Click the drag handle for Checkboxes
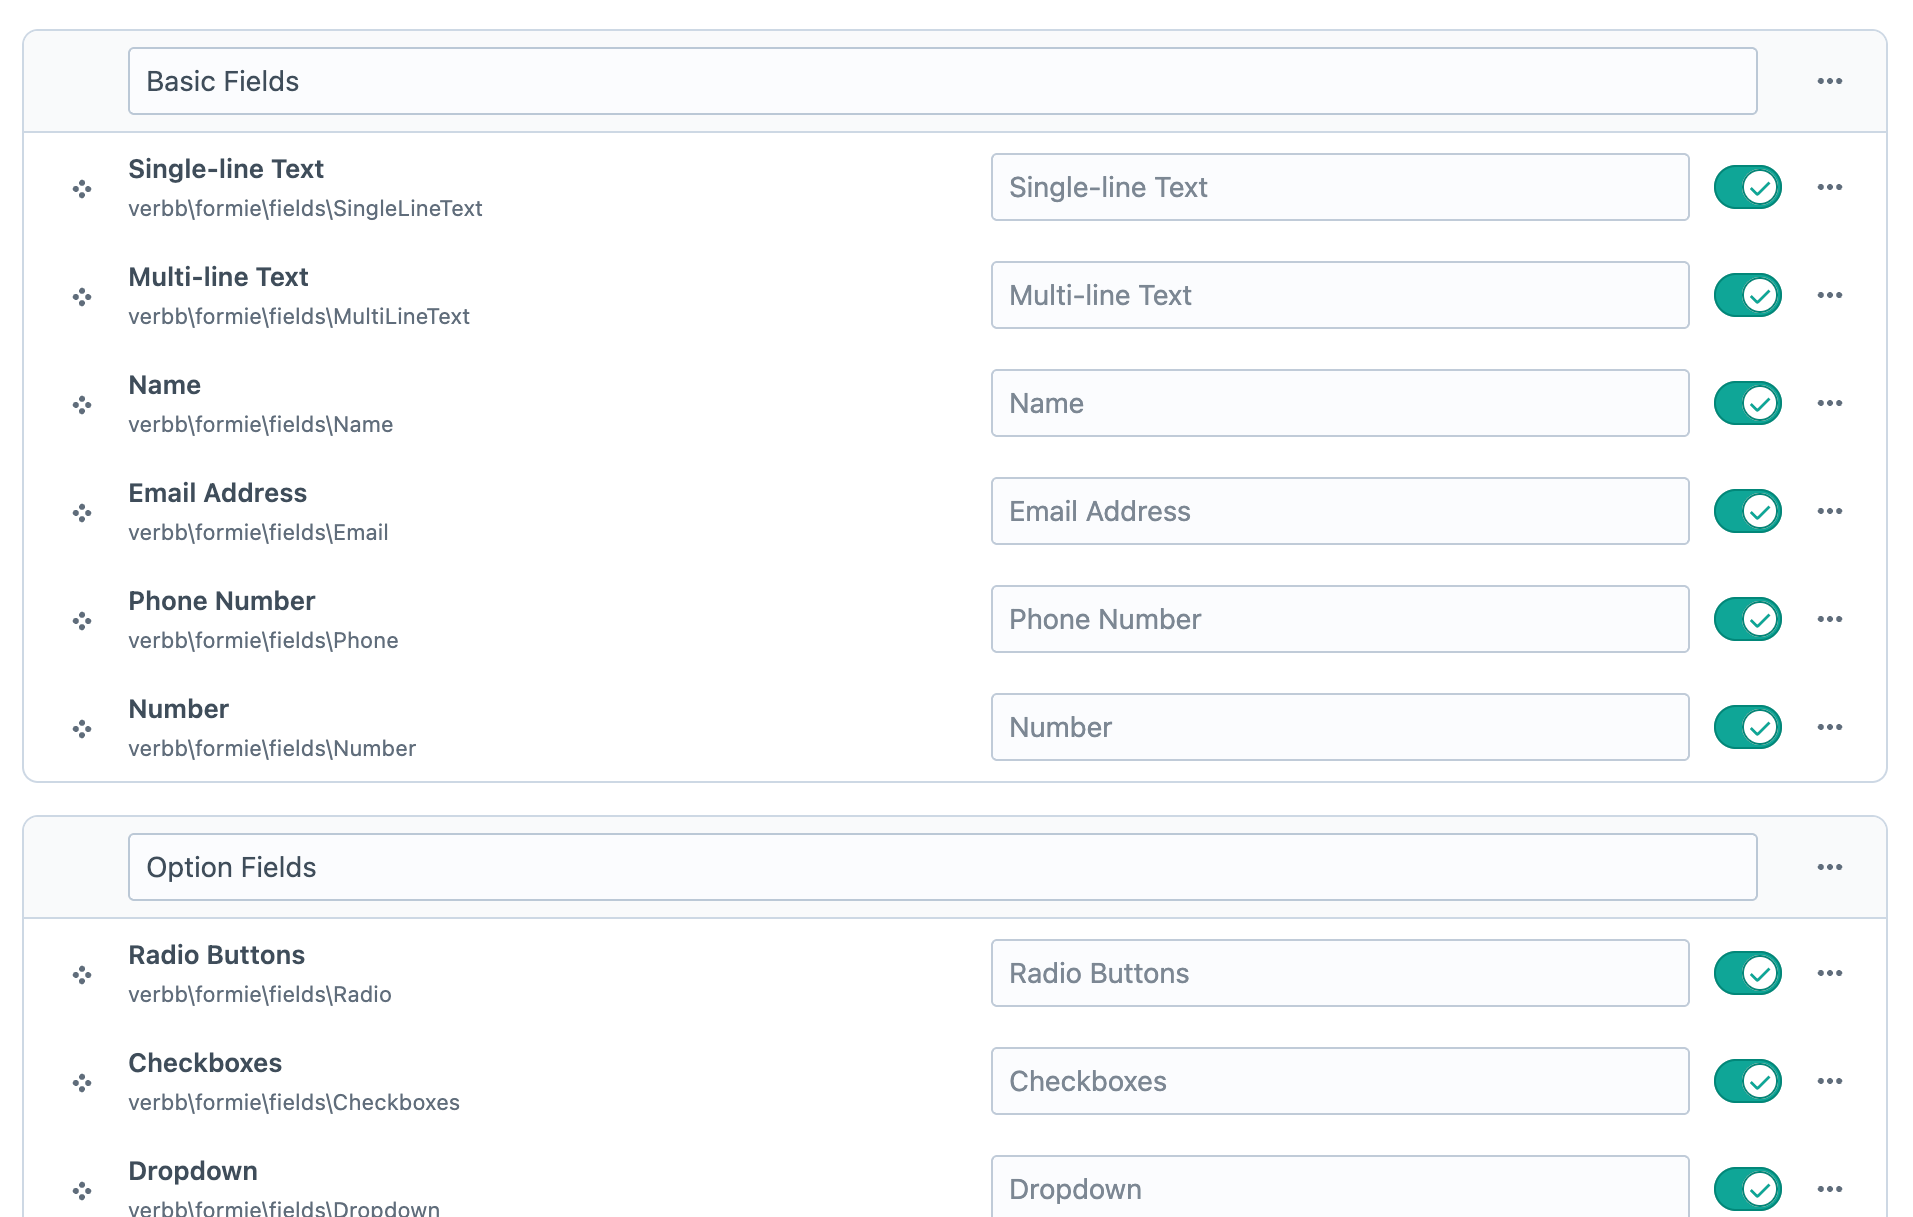This screenshot has width=1913, height=1217. pos(82,1083)
